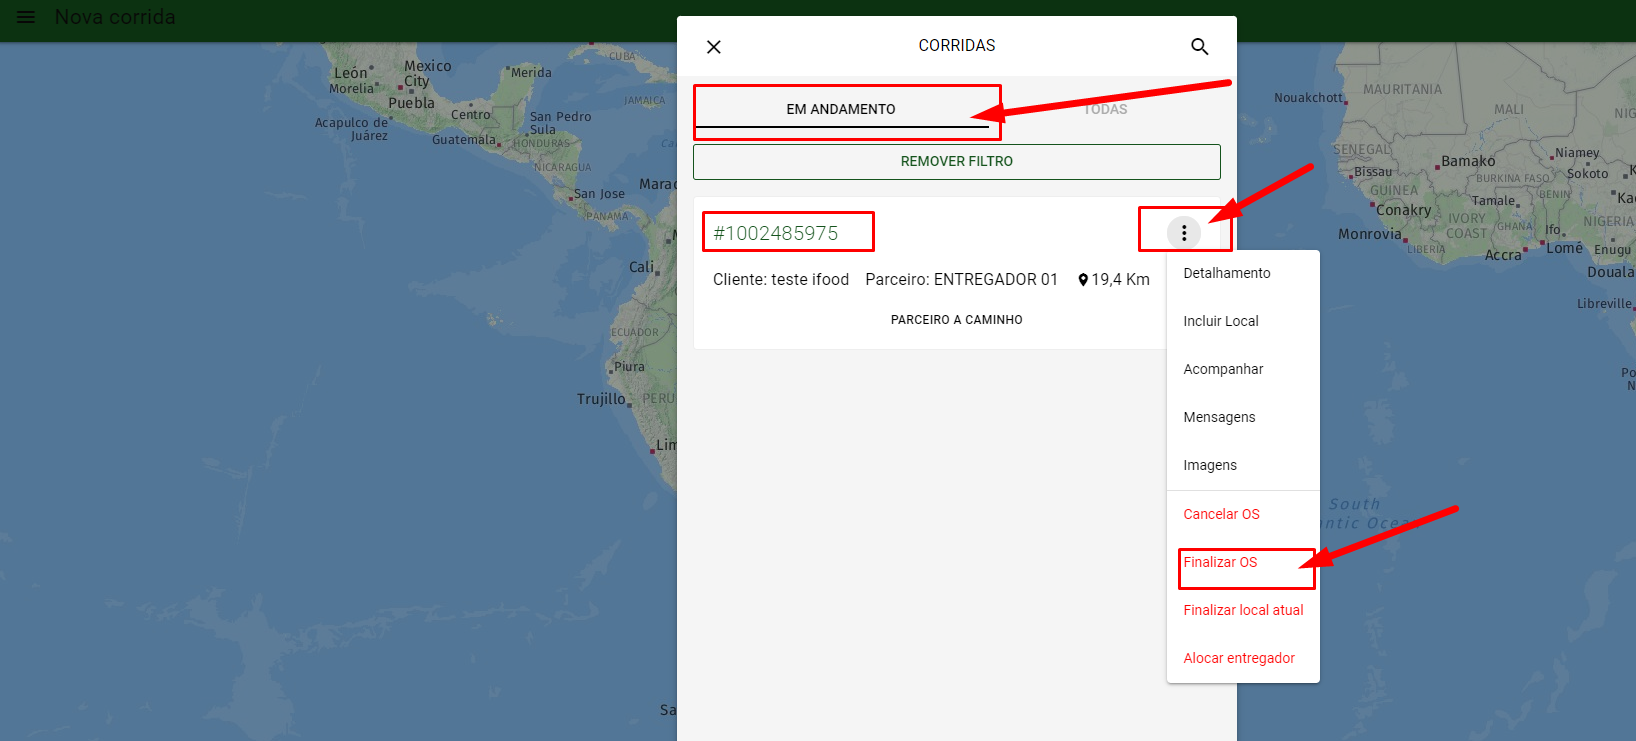The width and height of the screenshot is (1636, 741).
Task: Open order number #1002485975
Action: (x=776, y=233)
